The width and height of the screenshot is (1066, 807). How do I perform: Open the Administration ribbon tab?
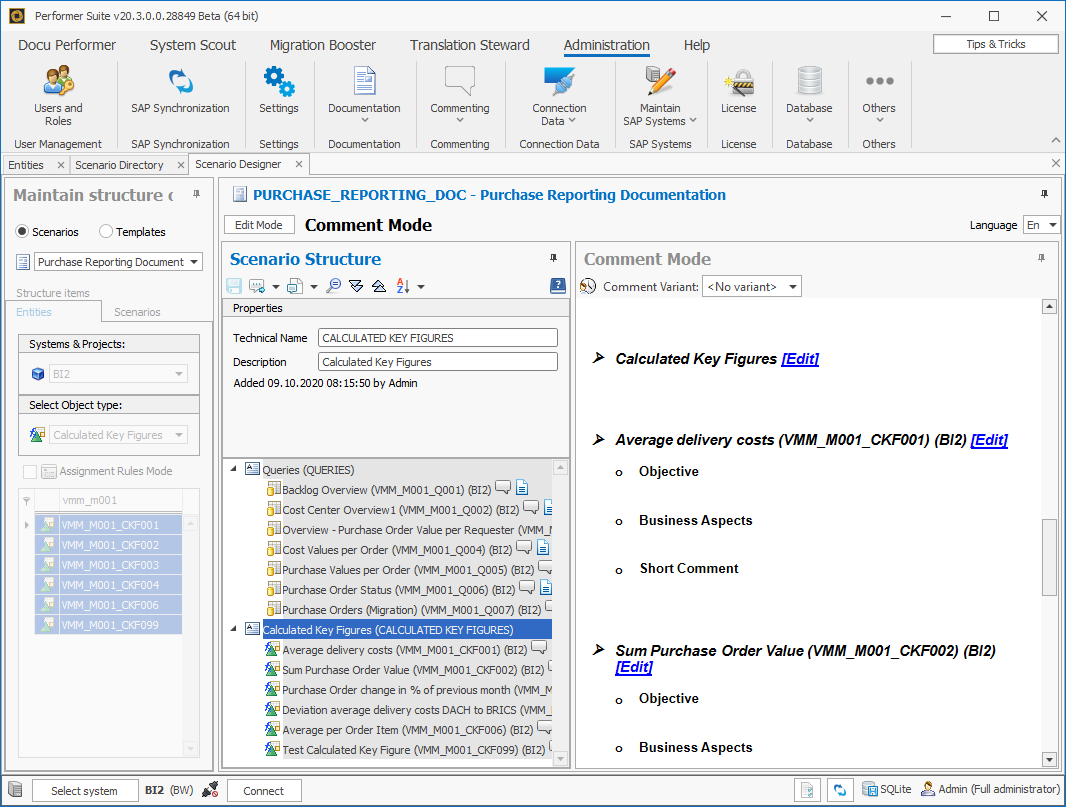coord(606,45)
